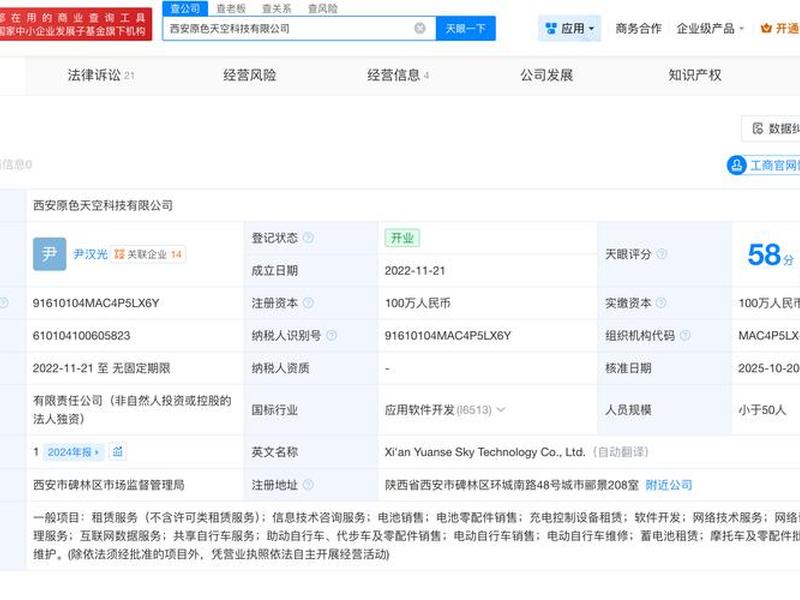Switch to 查老板 search tab

[231, 8]
